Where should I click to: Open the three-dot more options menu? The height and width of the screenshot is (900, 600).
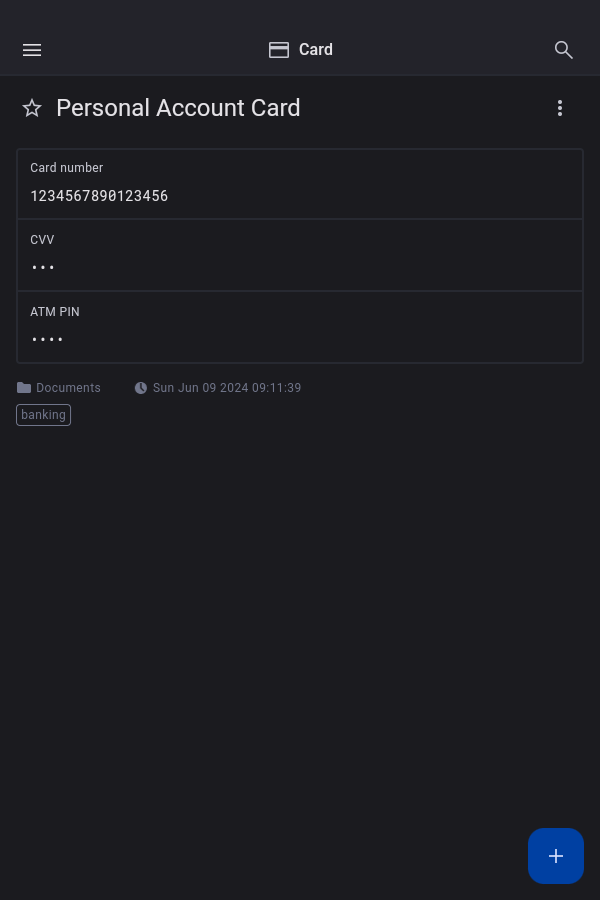(560, 108)
